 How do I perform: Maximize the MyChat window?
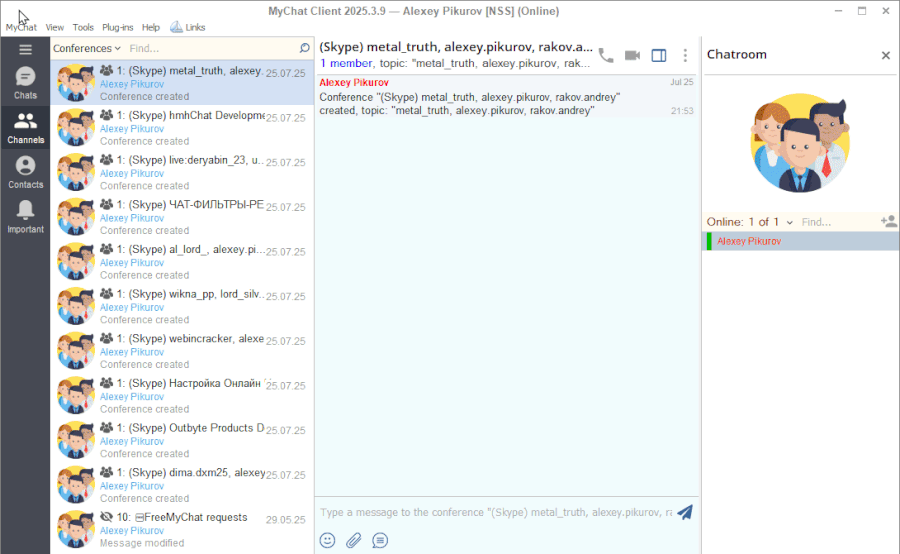tap(862, 11)
